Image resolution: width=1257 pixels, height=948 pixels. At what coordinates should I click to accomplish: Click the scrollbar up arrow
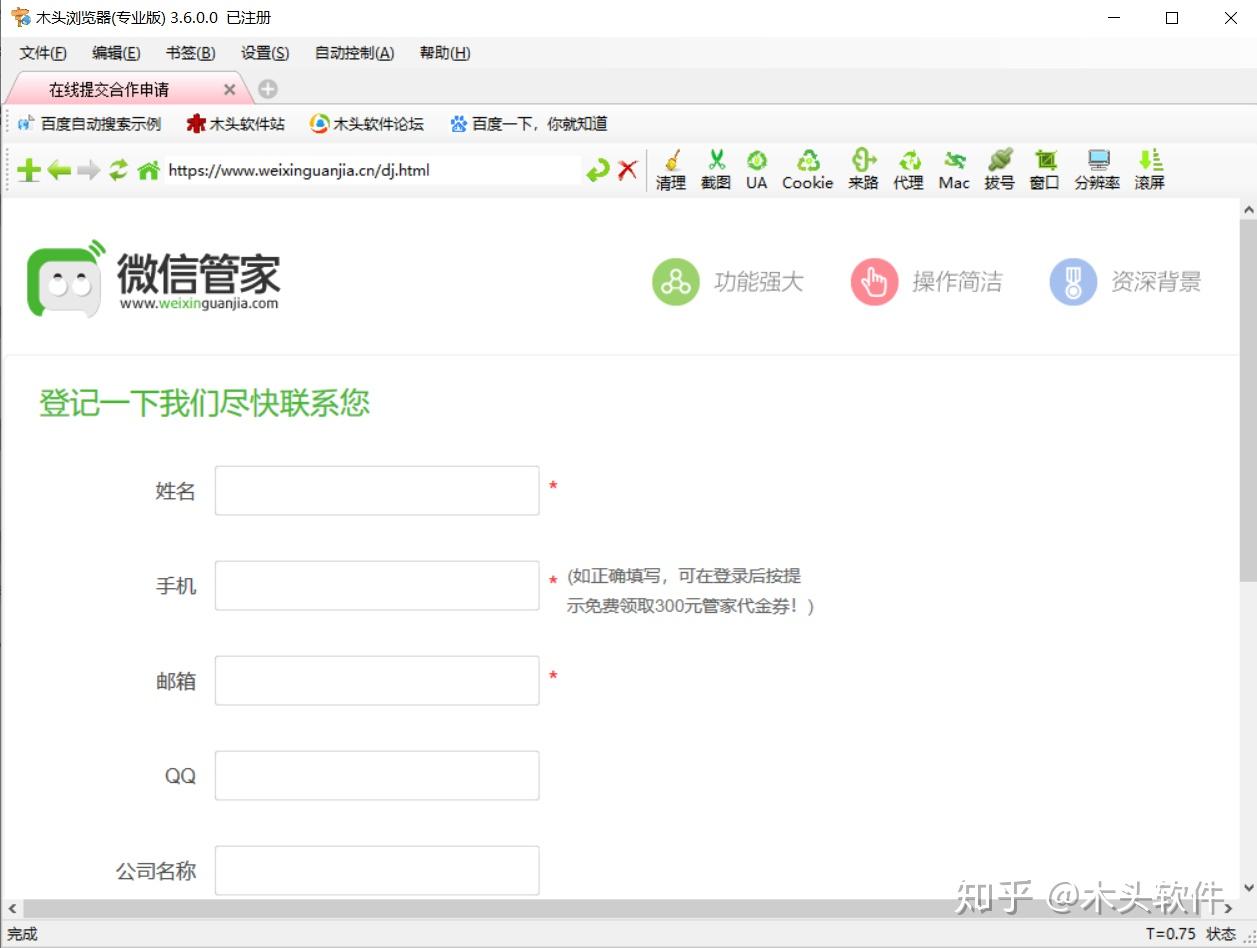click(1248, 209)
